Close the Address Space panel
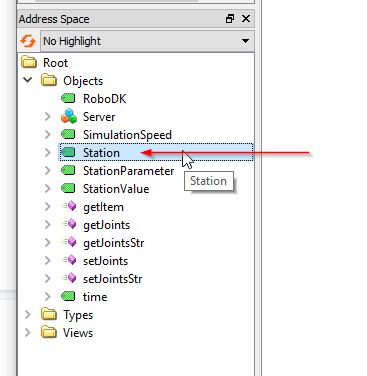The width and height of the screenshot is (367, 376). pyautogui.click(x=246, y=19)
